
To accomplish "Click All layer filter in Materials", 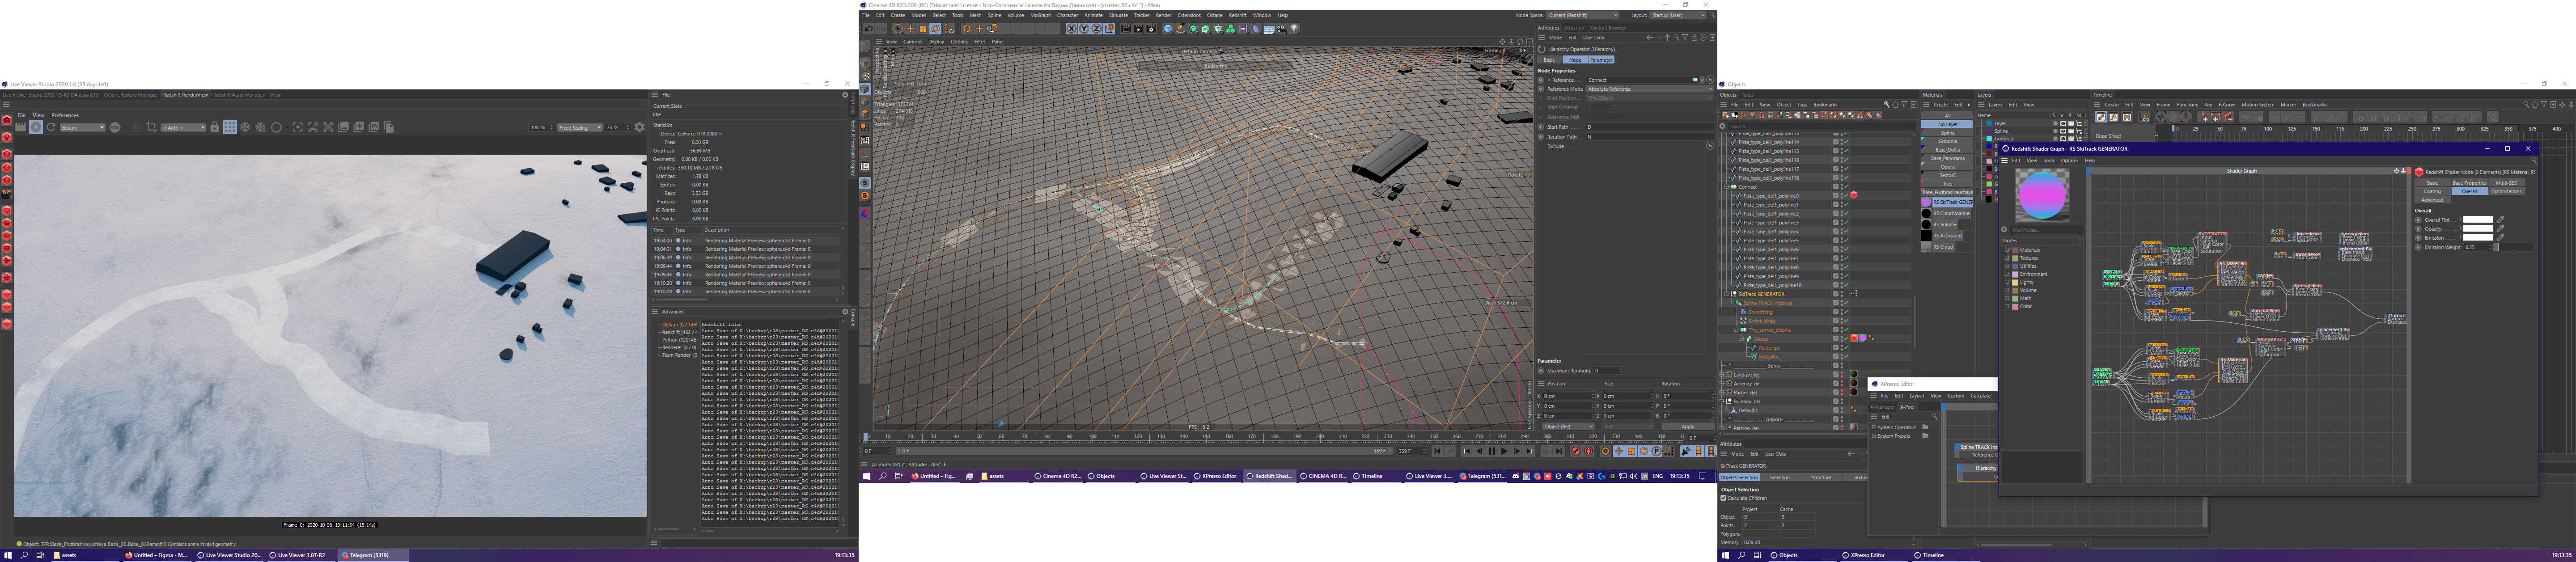I will tap(1947, 115).
